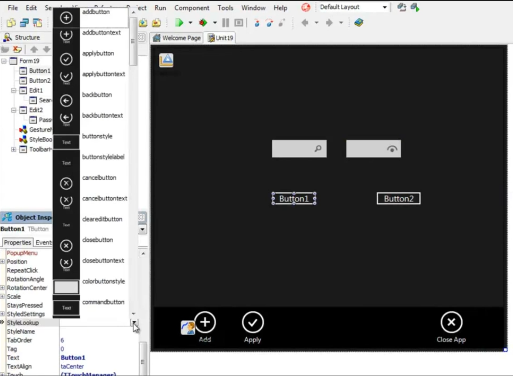This screenshot has width=513, height=376.
Task: Open the Window menu
Action: [253, 8]
